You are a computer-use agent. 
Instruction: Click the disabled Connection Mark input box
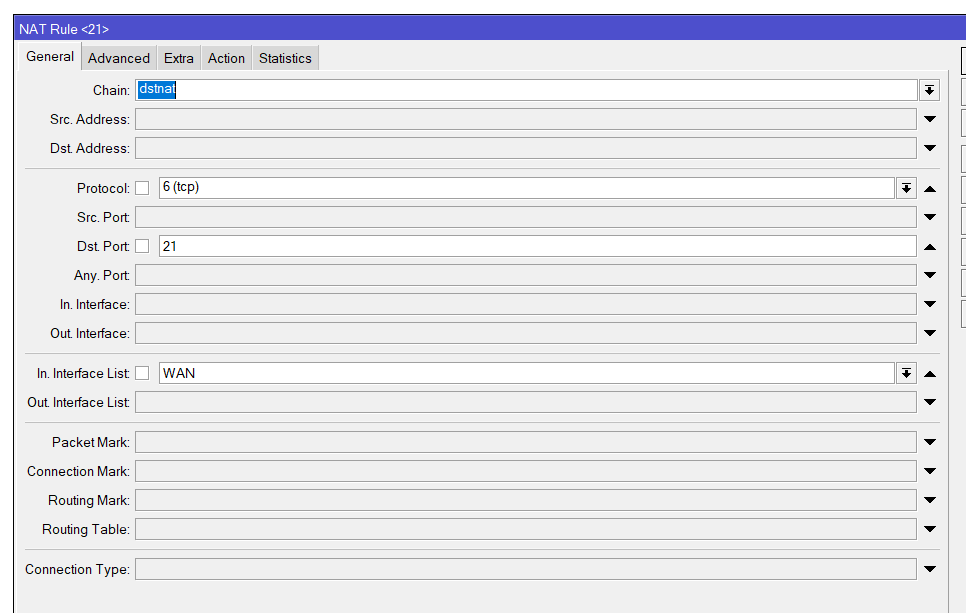(x=526, y=471)
